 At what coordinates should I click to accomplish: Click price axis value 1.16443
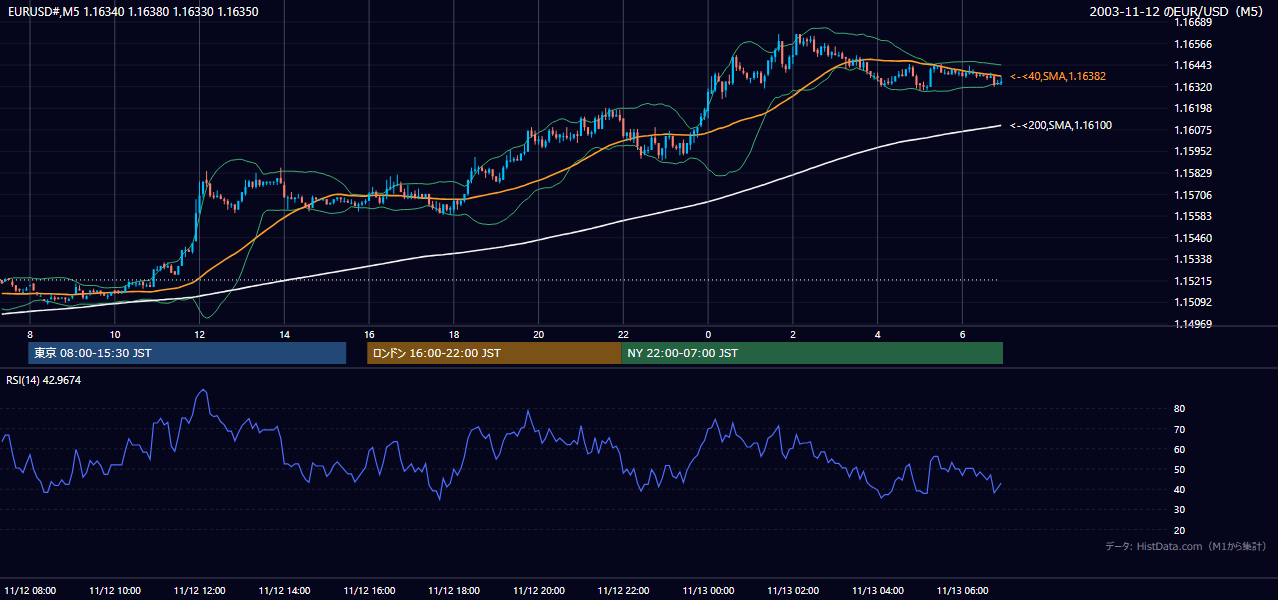tap(1193, 65)
